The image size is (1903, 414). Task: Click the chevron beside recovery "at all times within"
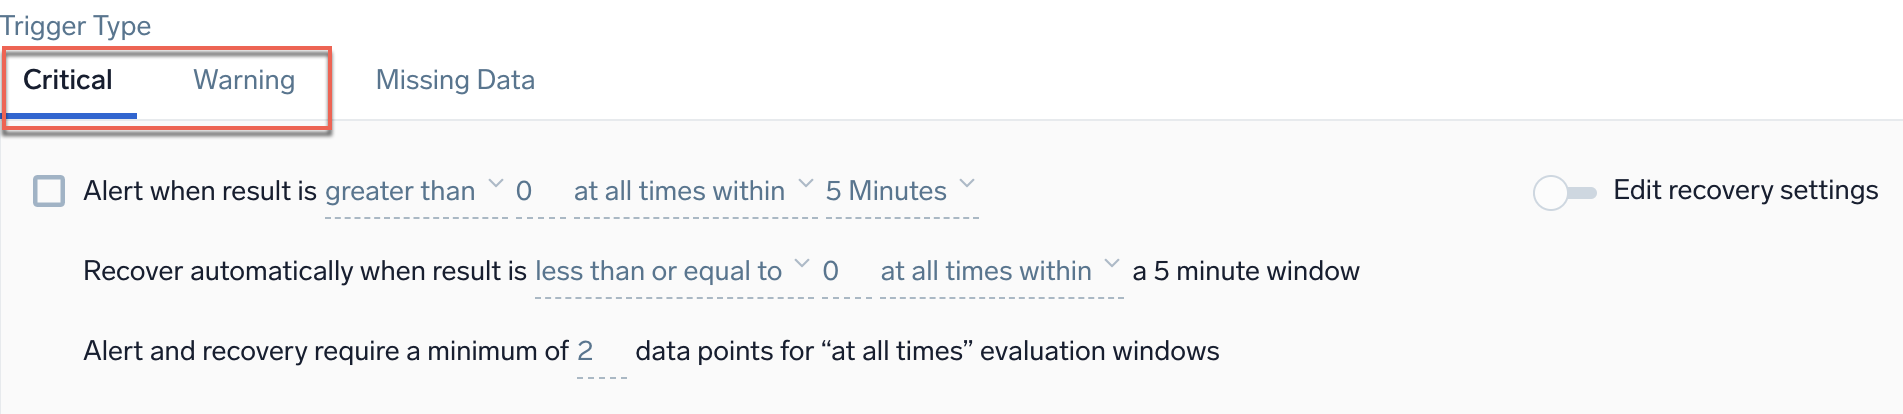[x=1111, y=265]
